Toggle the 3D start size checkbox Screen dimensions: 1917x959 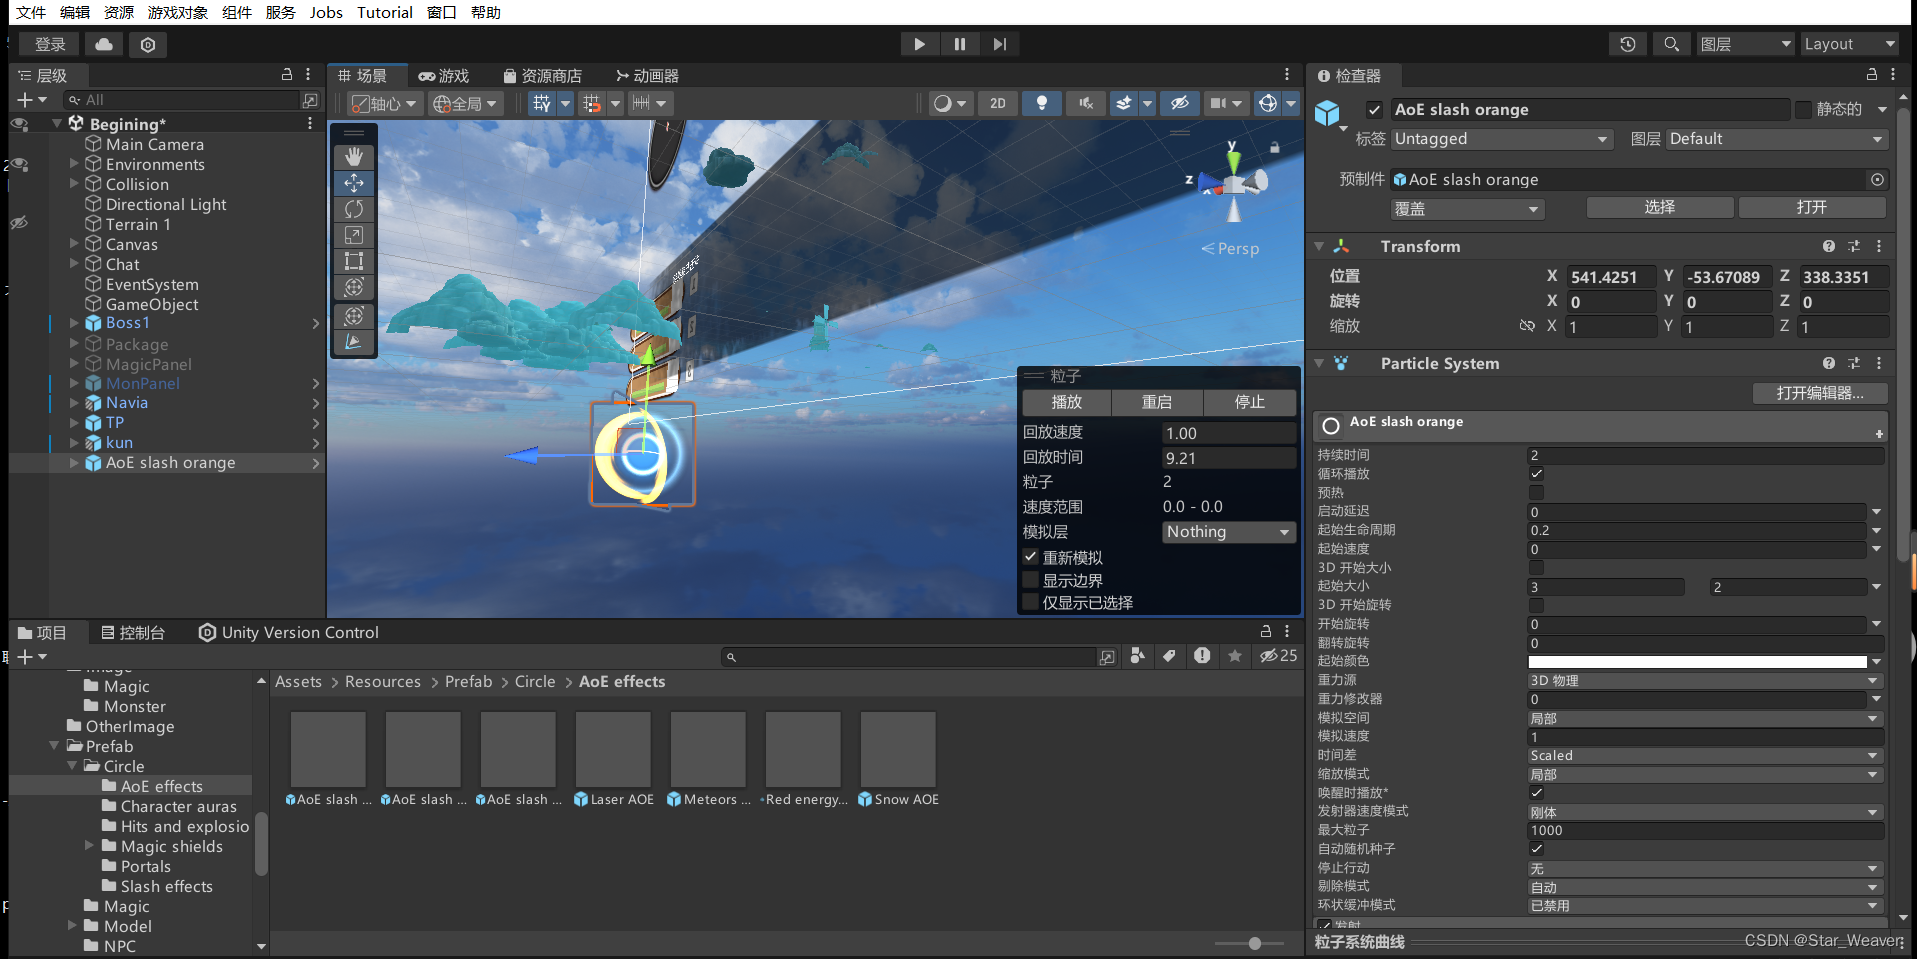(x=1537, y=568)
